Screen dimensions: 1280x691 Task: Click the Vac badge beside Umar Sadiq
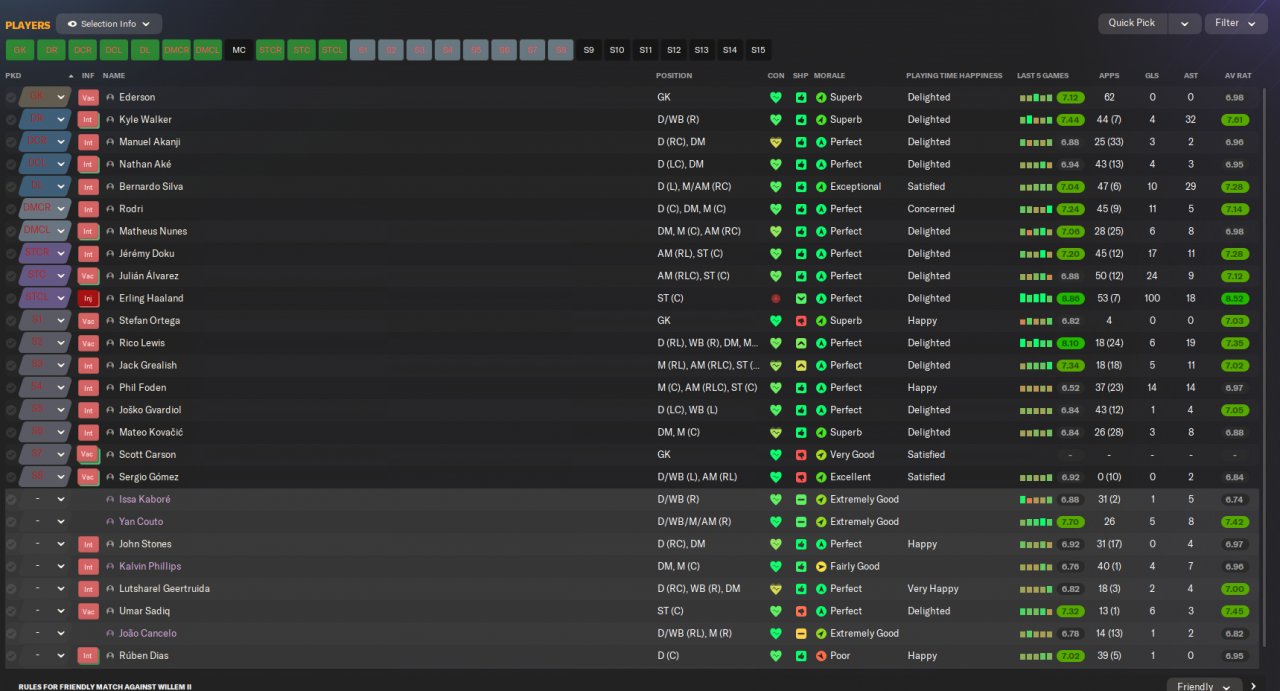(x=88, y=611)
